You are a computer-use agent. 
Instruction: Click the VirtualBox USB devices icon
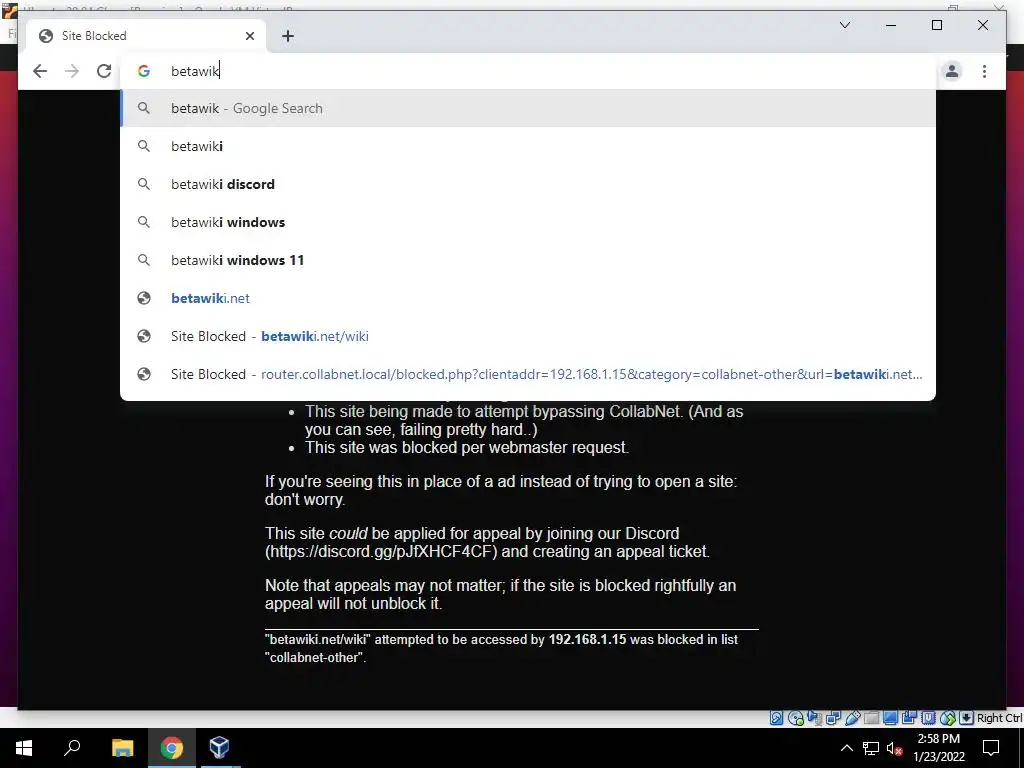pos(852,718)
